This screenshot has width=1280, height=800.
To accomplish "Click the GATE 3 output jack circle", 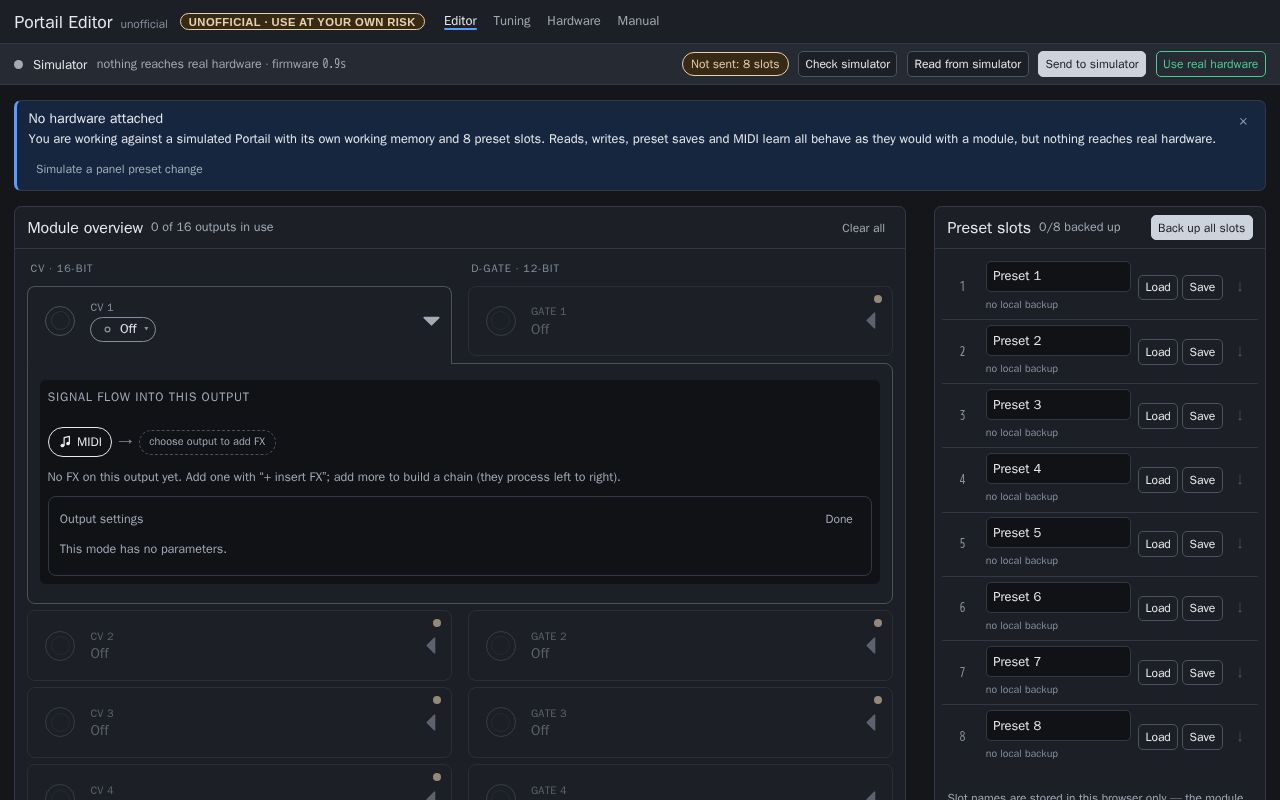I will coord(501,722).
